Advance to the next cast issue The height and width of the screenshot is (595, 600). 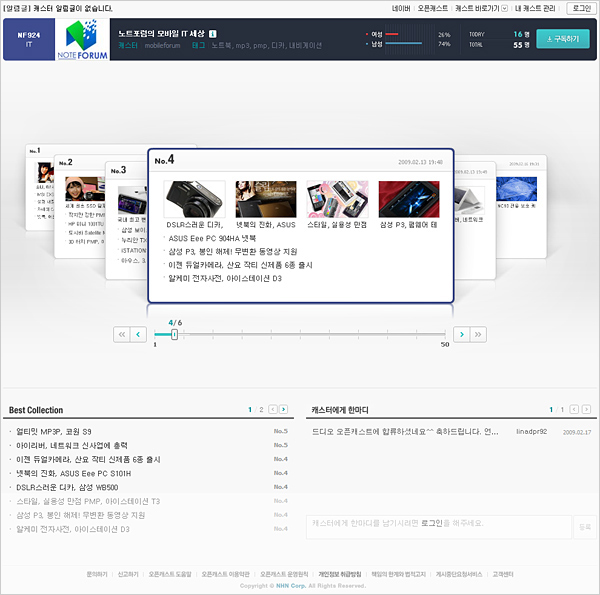(x=461, y=334)
